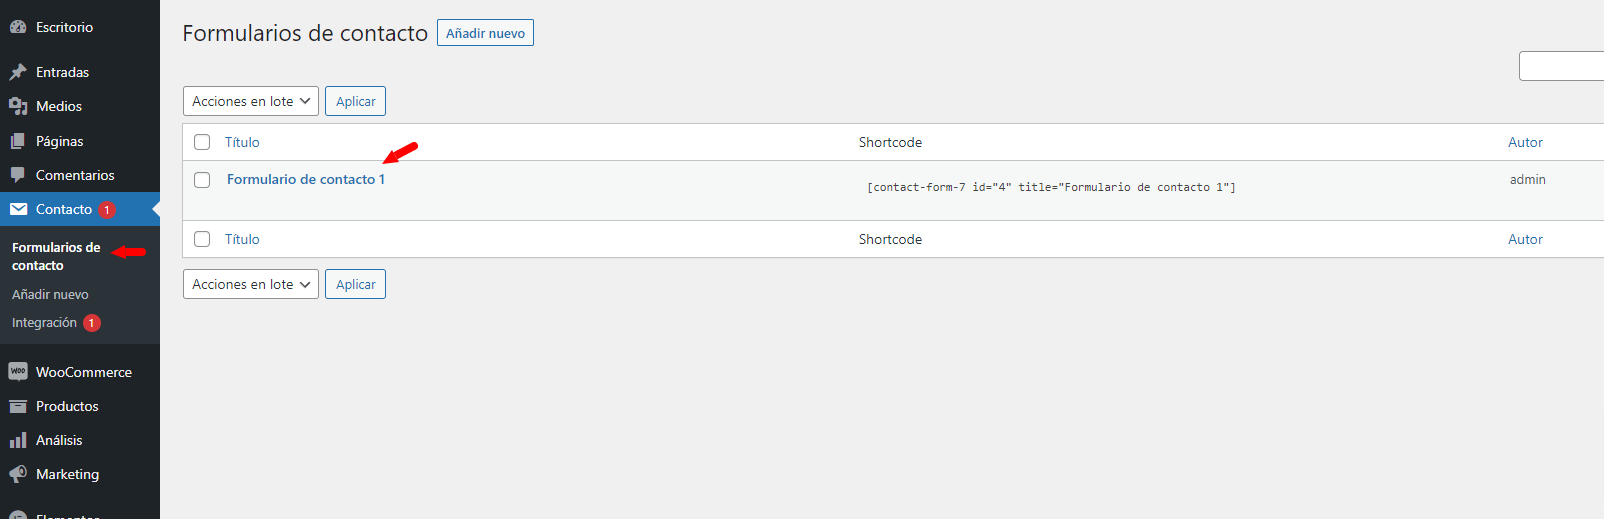Click the Contacto envelope icon
1604x519 pixels.
point(18,209)
